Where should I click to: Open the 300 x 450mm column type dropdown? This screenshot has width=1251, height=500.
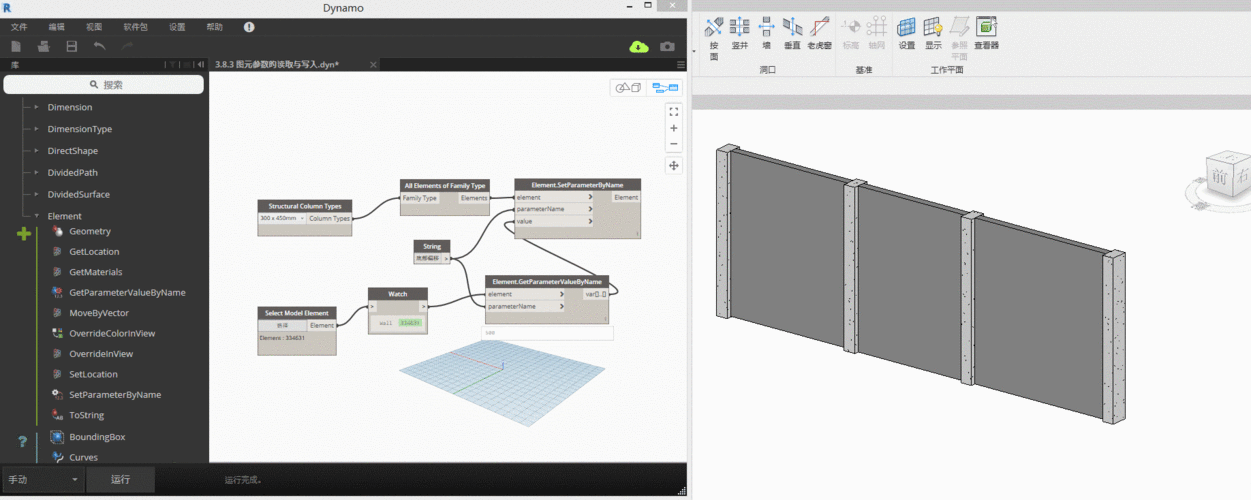coord(281,218)
